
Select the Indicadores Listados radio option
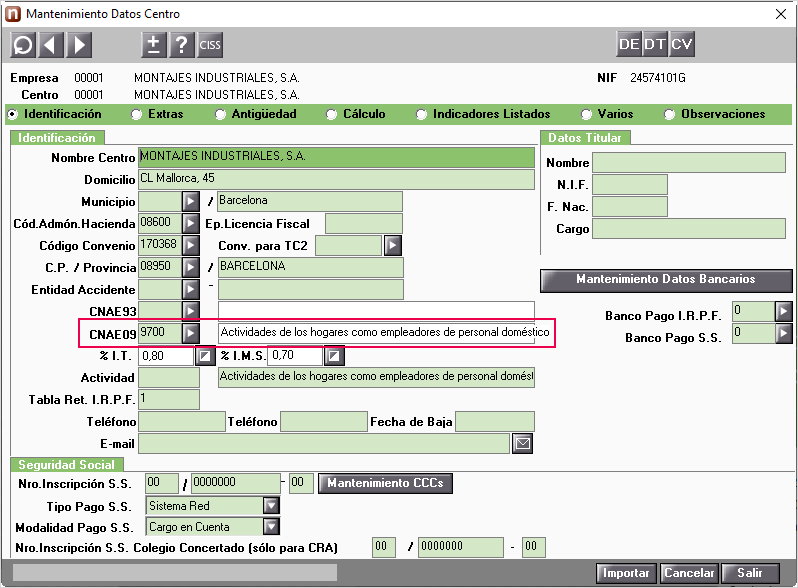[421, 115]
